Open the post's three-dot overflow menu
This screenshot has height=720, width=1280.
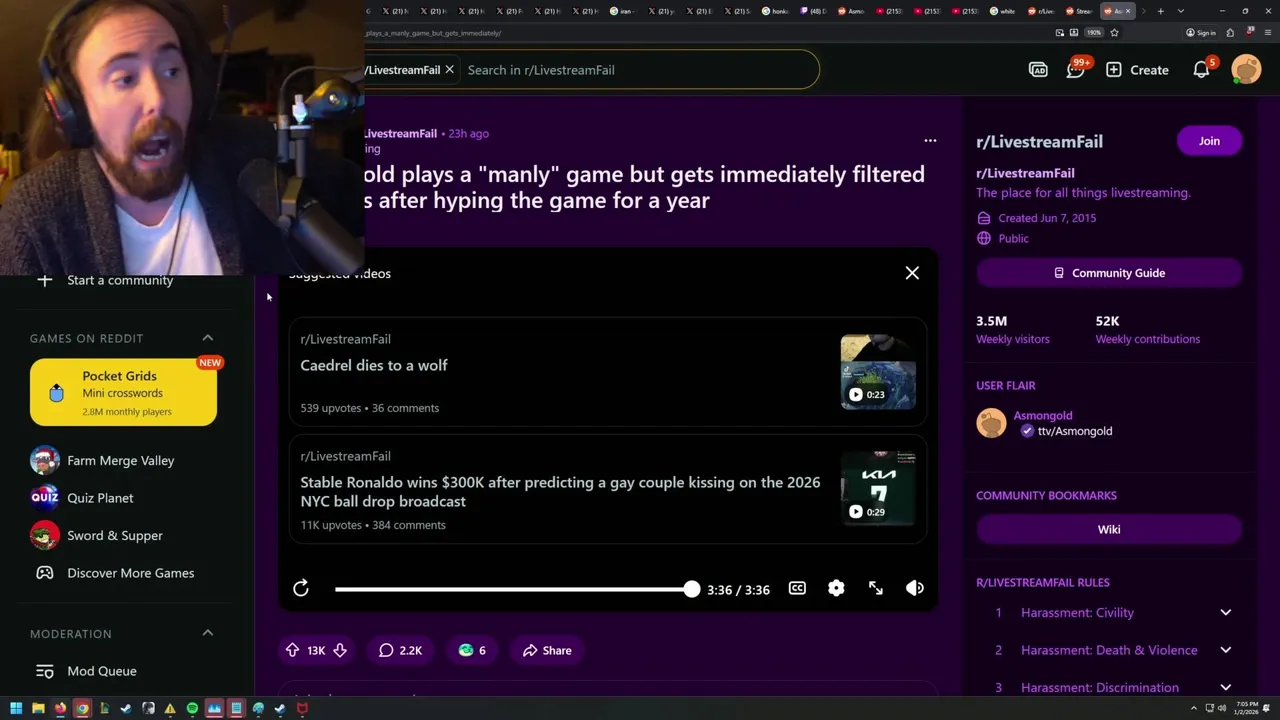[930, 141]
